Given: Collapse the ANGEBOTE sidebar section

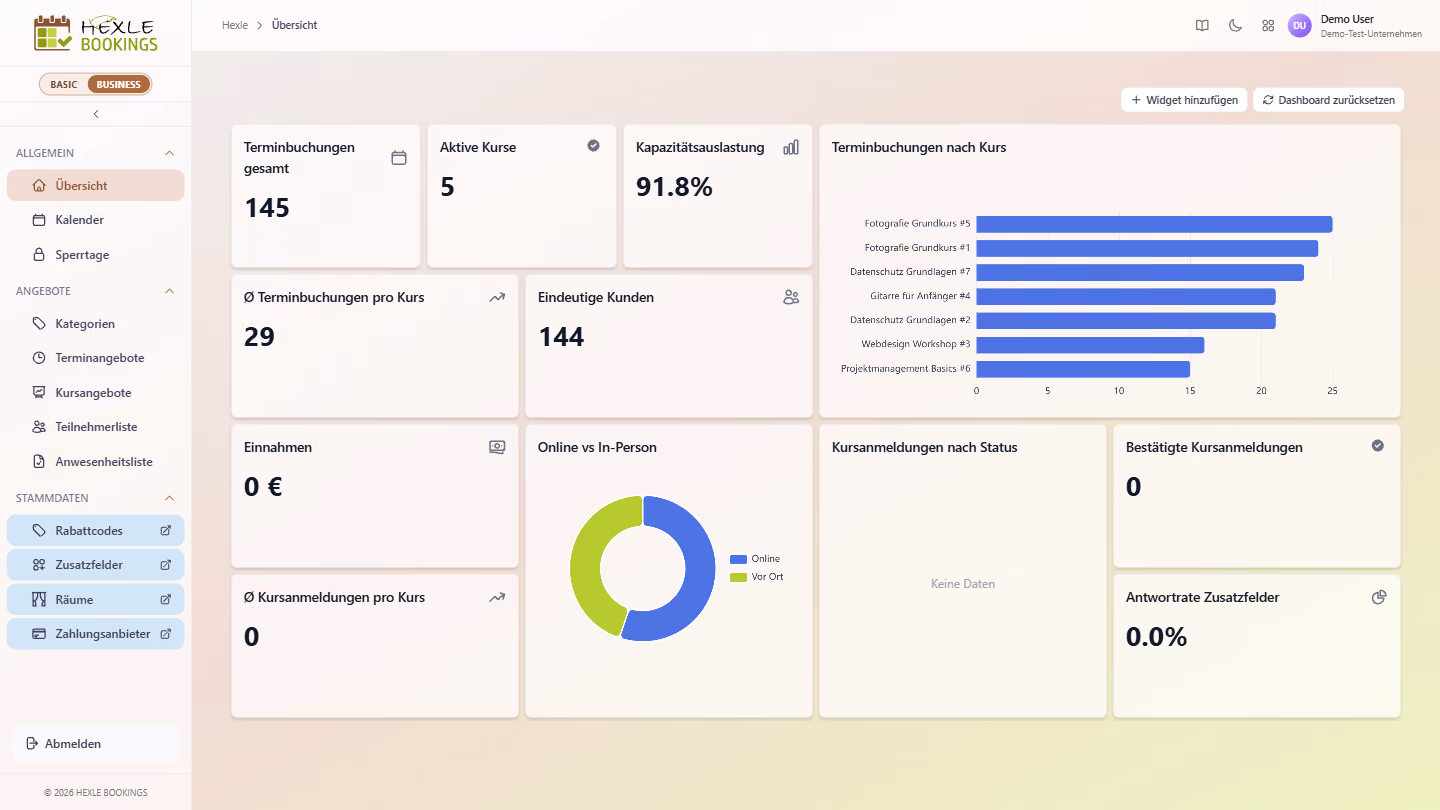Looking at the screenshot, I should point(169,291).
